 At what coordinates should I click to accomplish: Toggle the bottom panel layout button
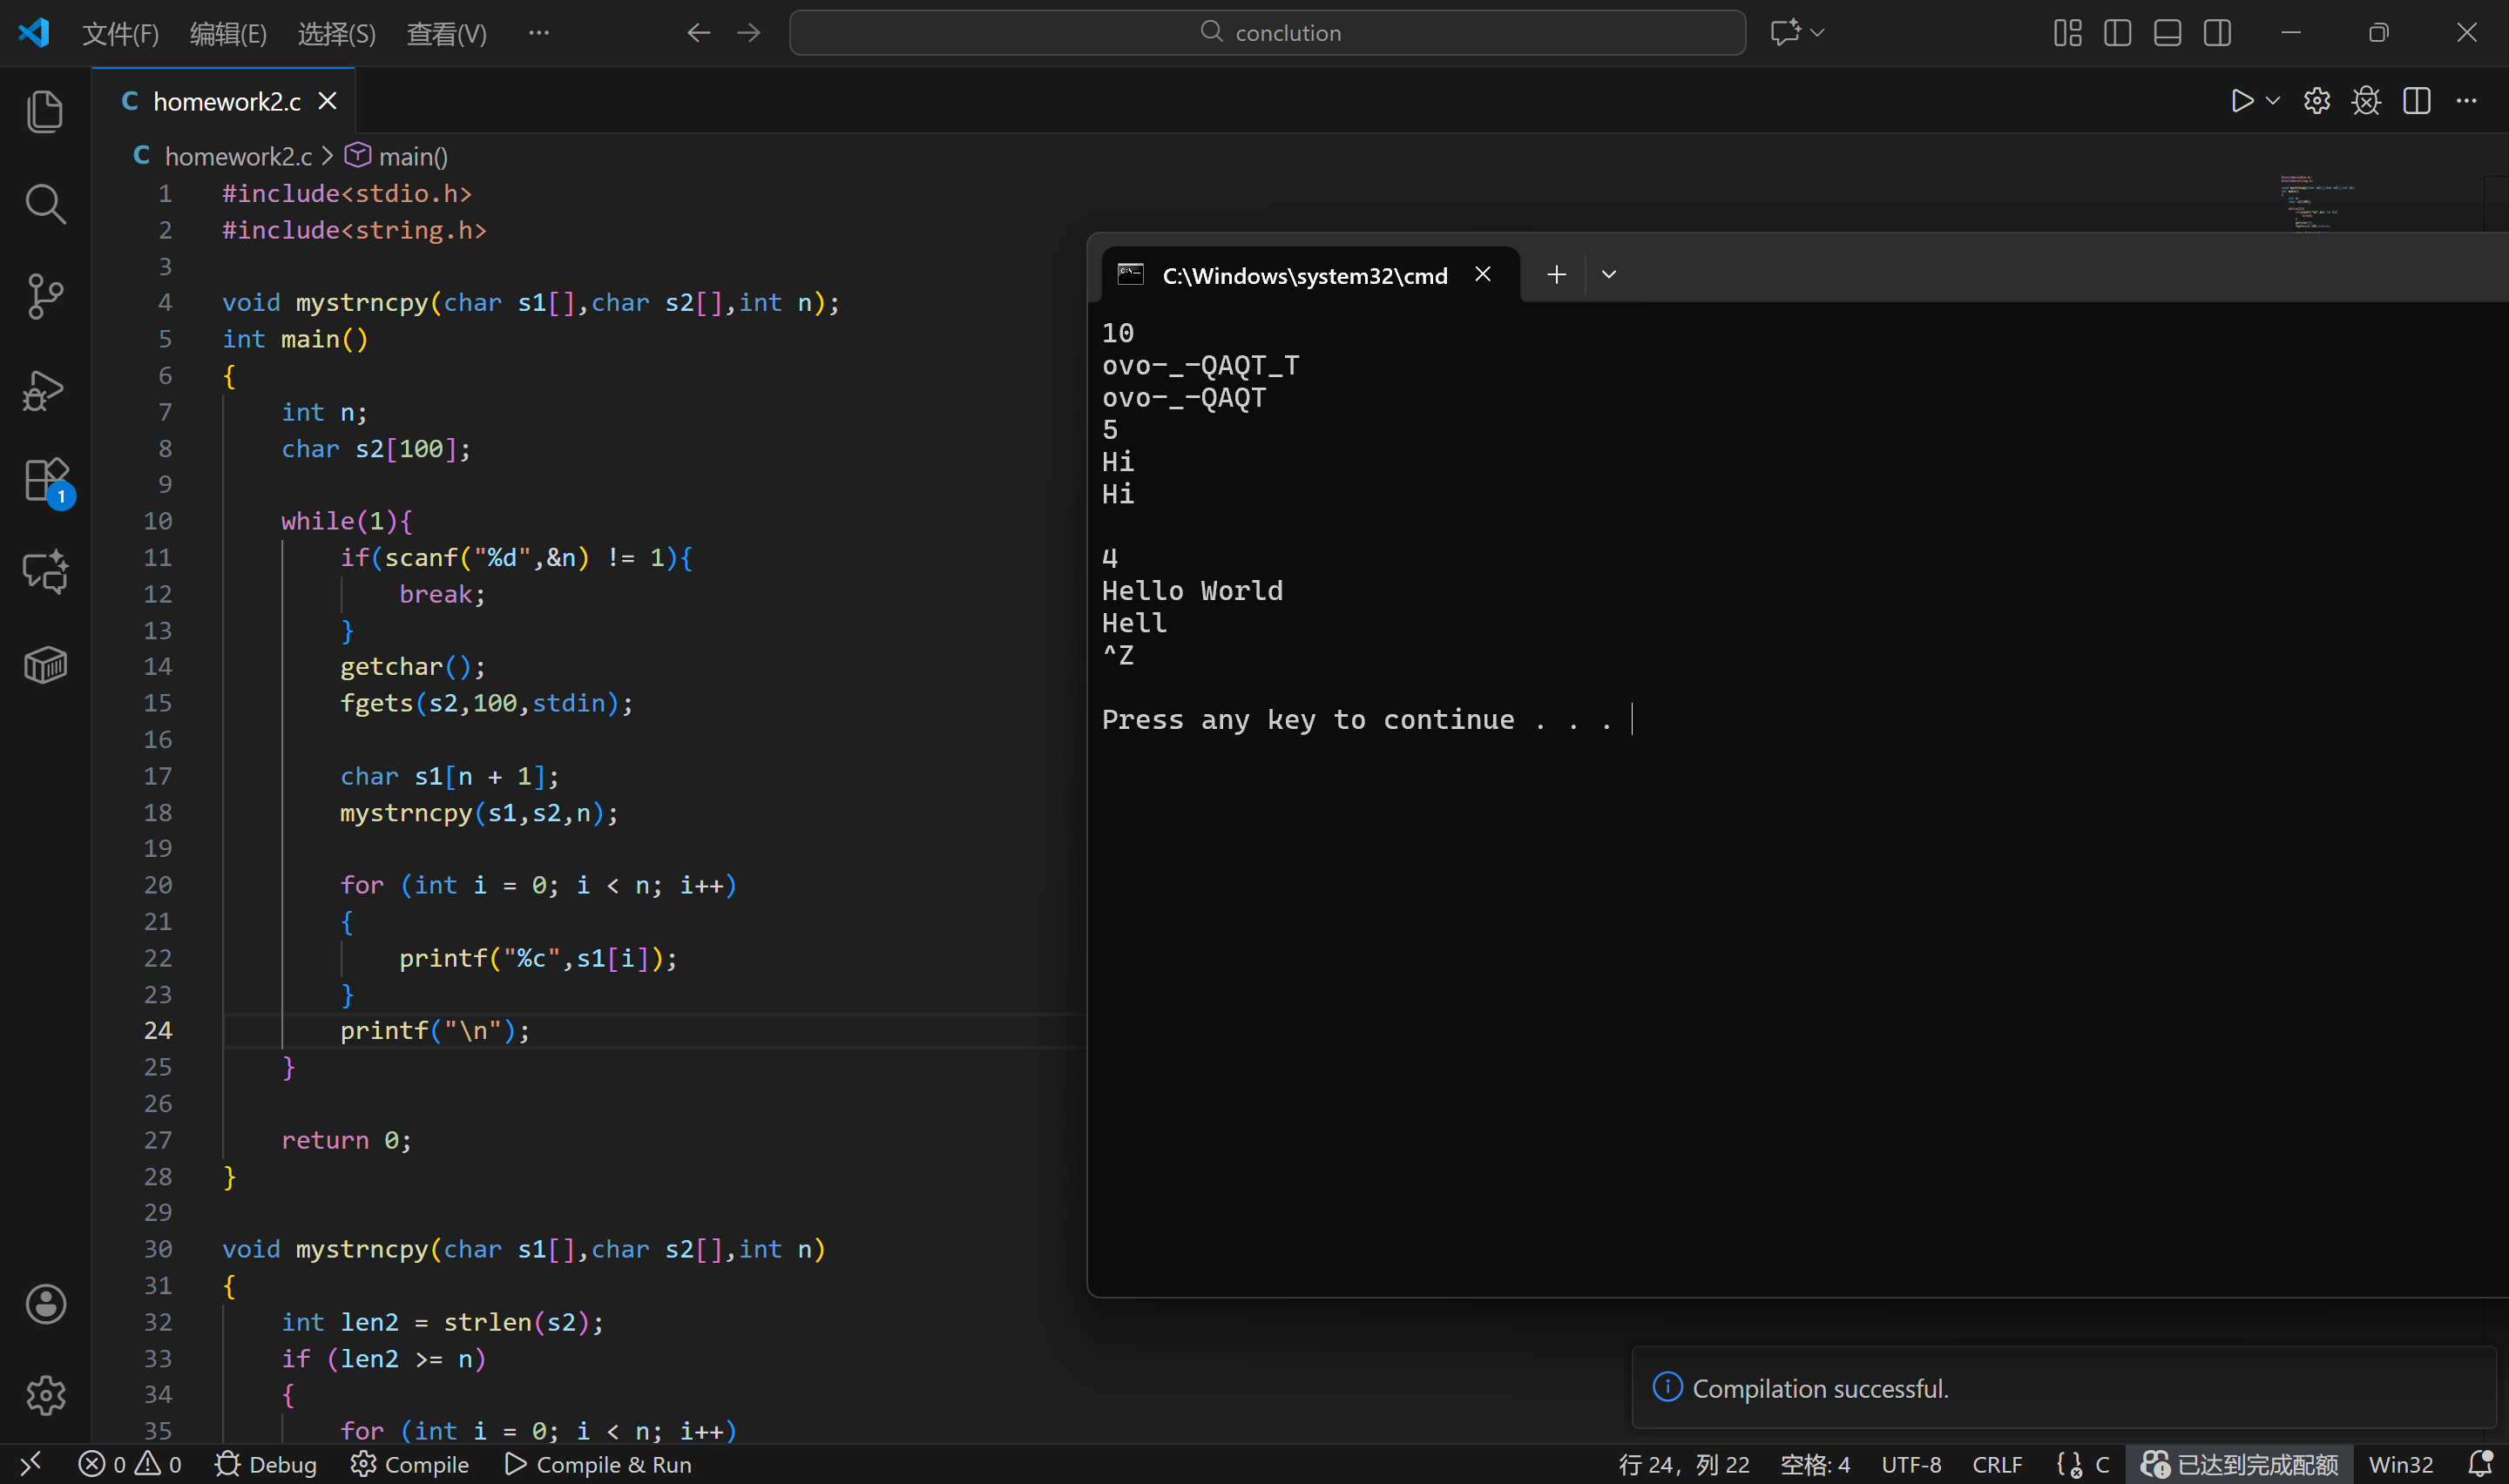pos(2167,33)
